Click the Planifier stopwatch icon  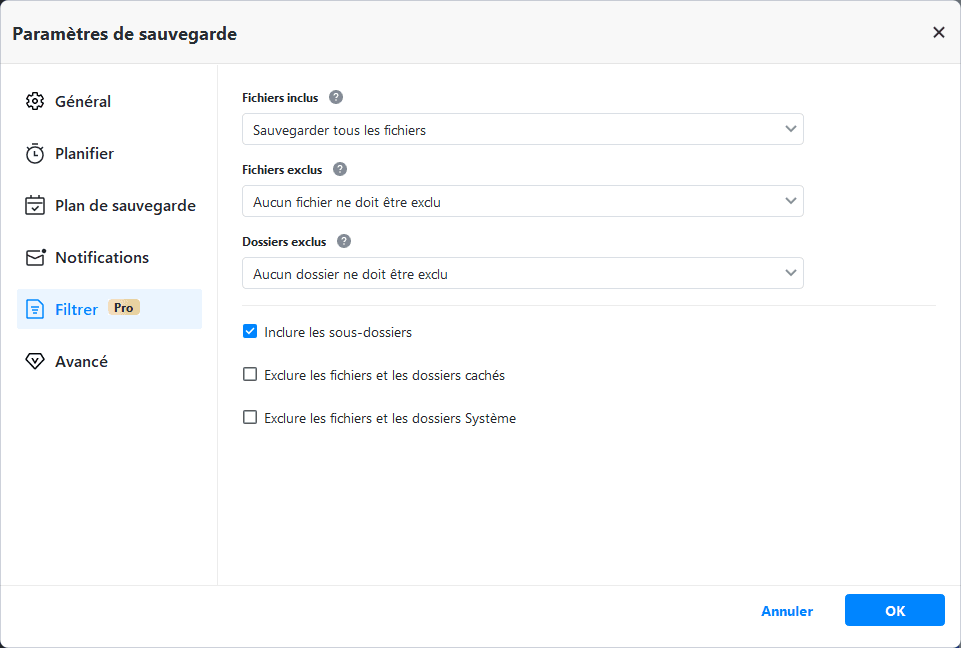[35, 154]
